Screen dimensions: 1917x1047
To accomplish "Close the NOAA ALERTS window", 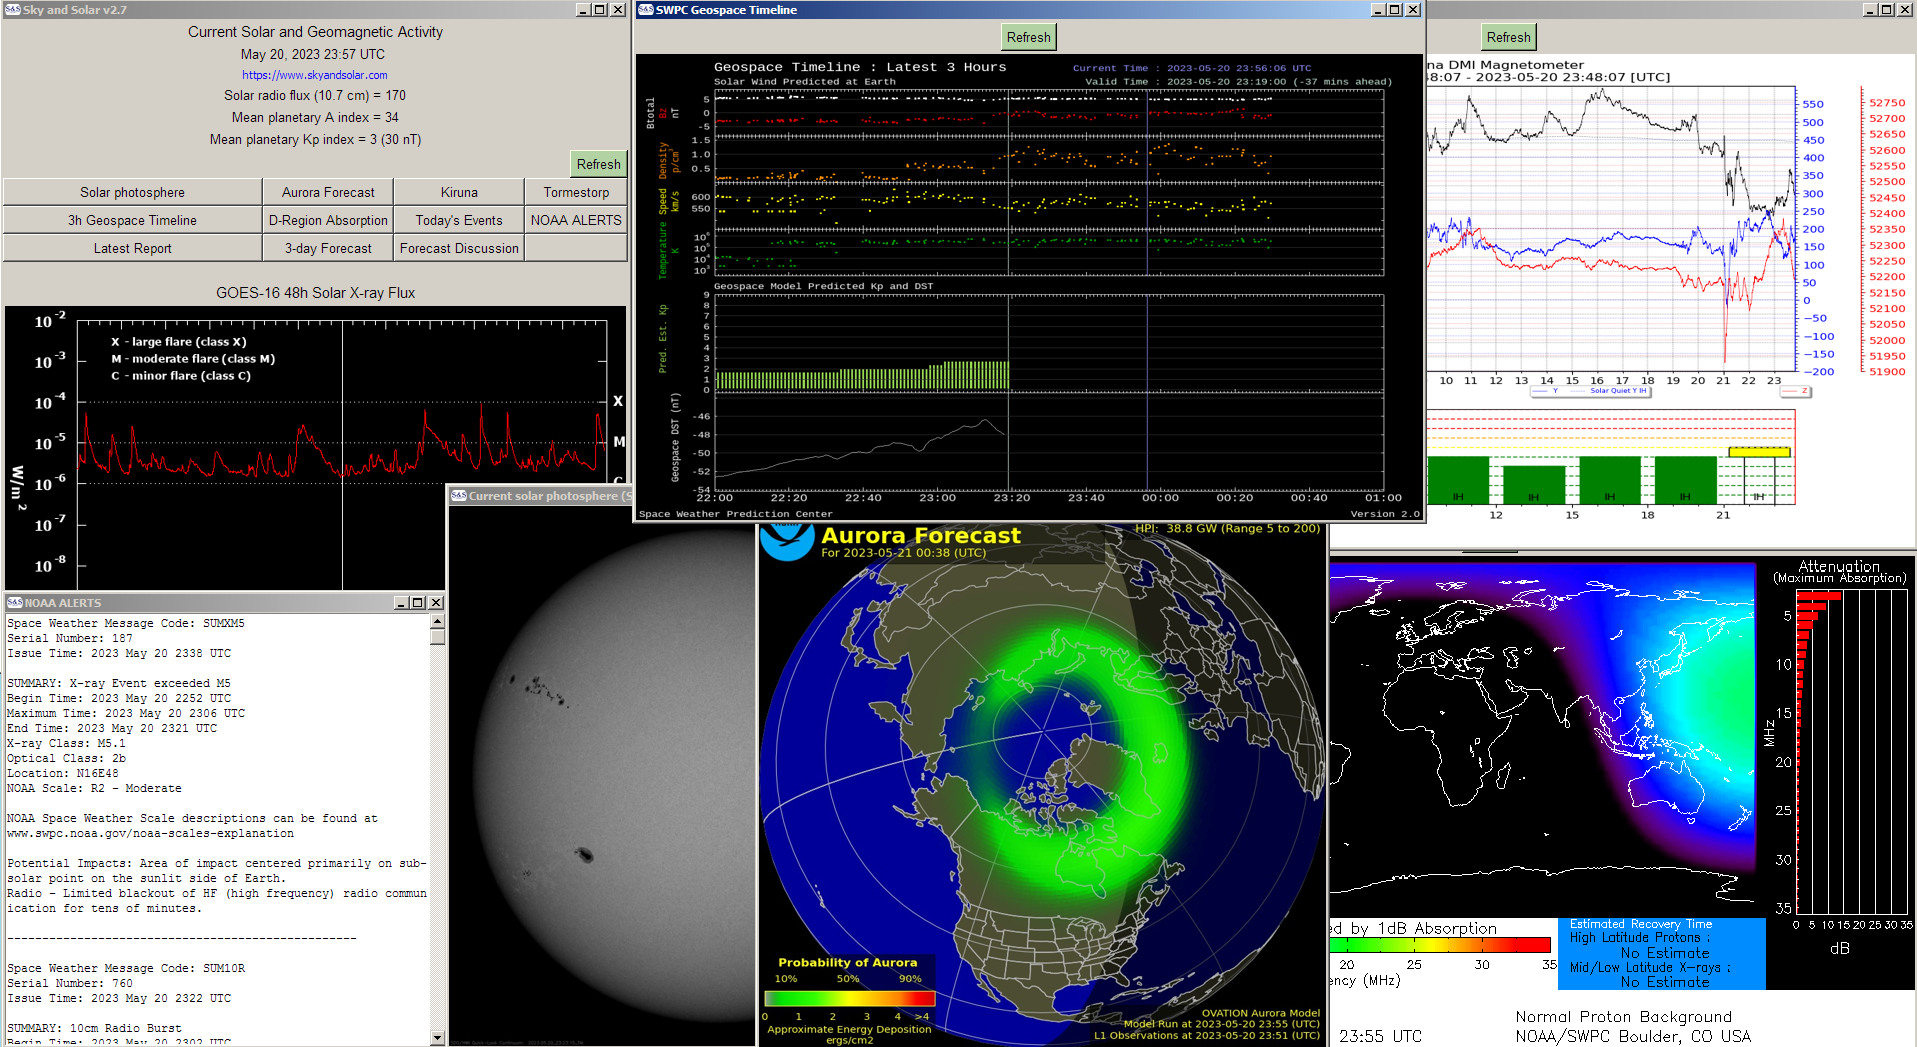I will click(436, 602).
